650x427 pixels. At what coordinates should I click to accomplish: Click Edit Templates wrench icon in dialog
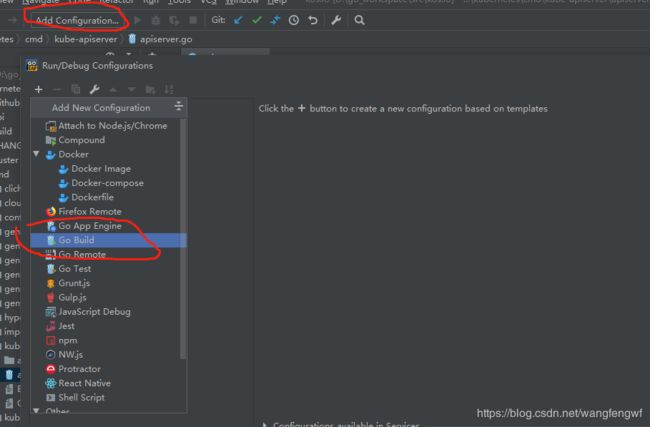pos(95,90)
